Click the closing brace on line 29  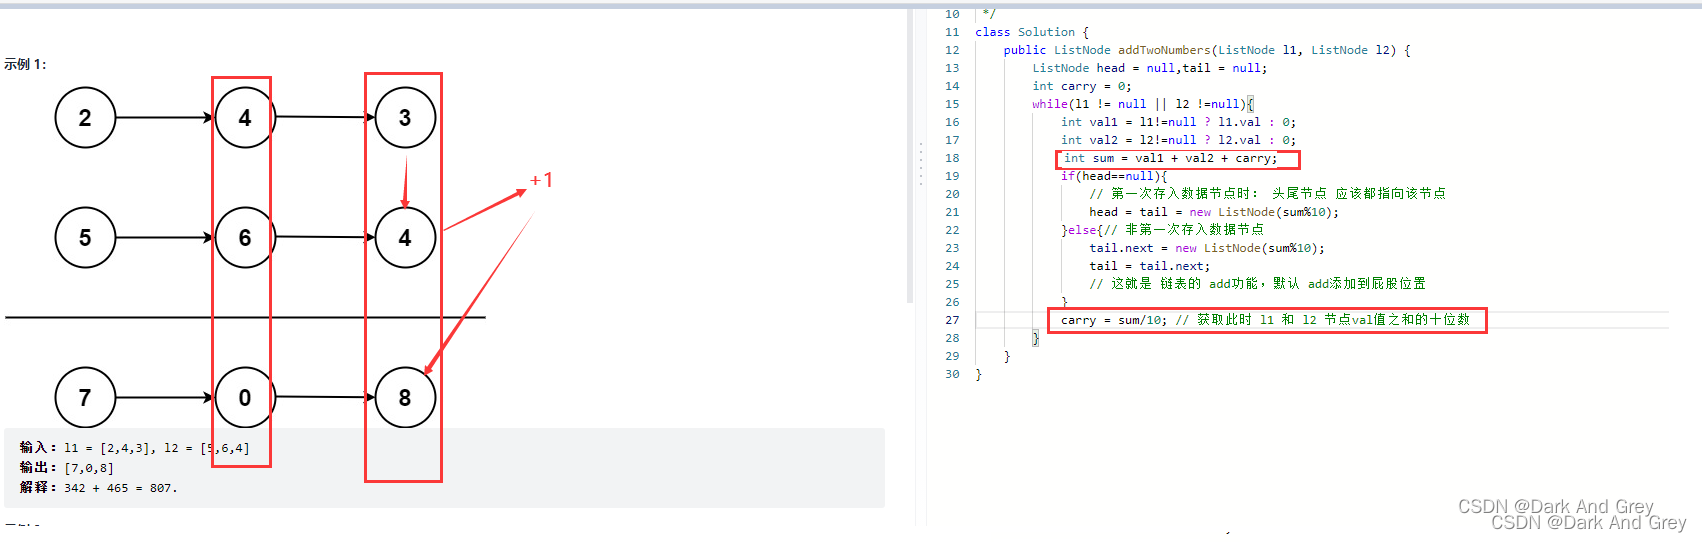tap(1007, 356)
